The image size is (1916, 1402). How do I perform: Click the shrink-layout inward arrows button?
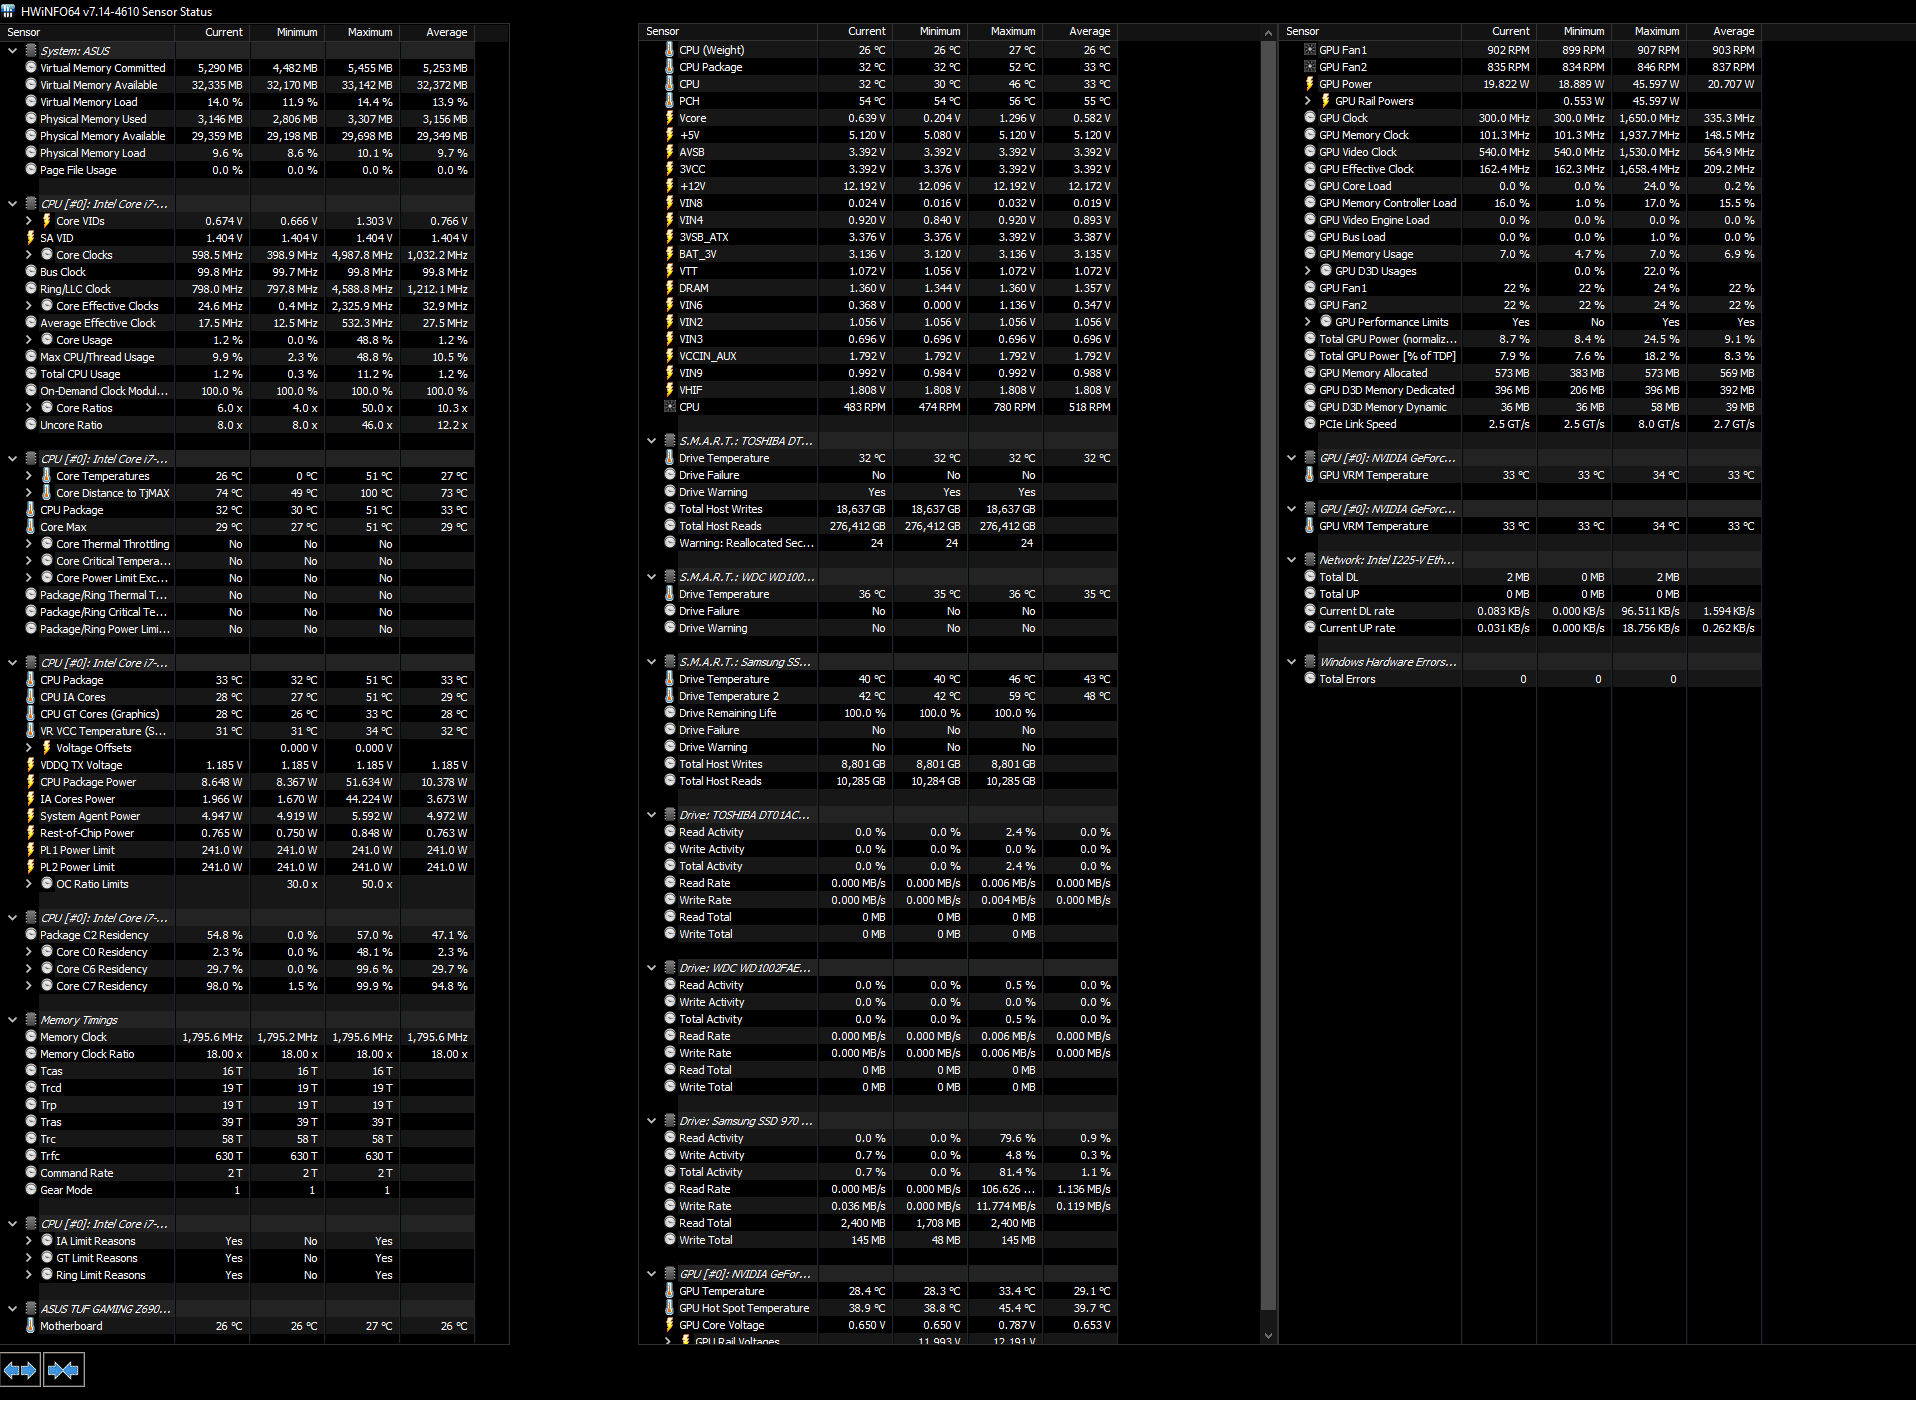(x=63, y=1370)
